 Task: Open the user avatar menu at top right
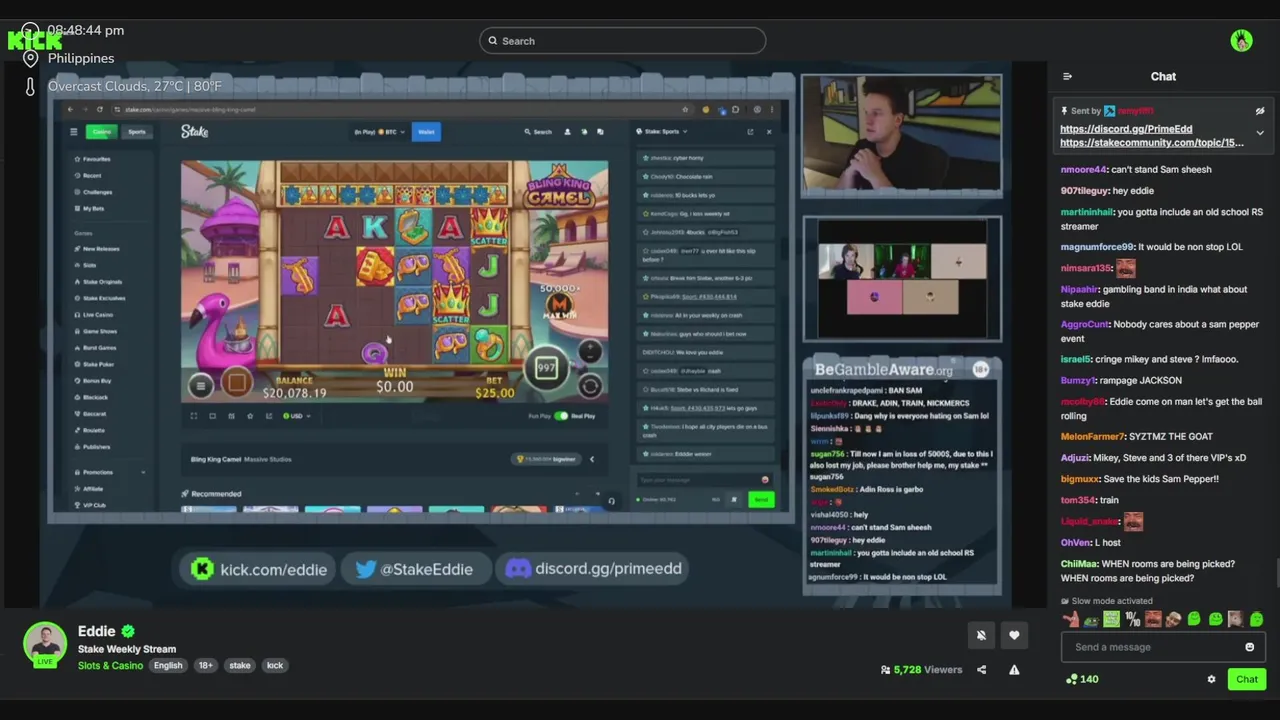(x=1241, y=41)
